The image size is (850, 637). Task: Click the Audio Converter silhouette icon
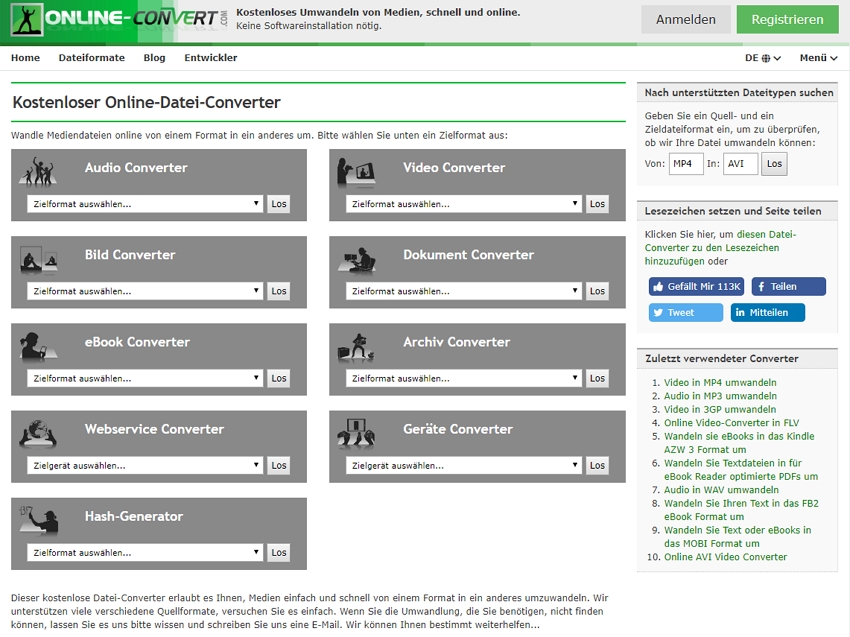click(39, 171)
